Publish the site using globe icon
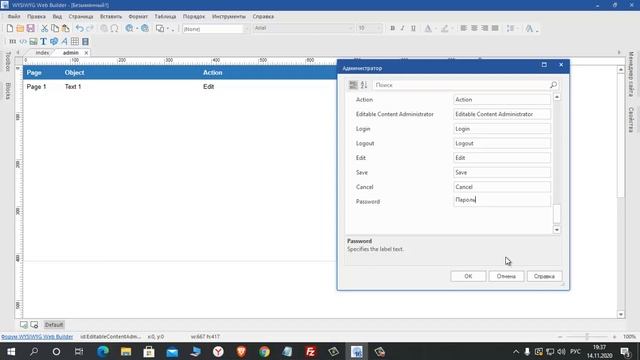 [145, 28]
